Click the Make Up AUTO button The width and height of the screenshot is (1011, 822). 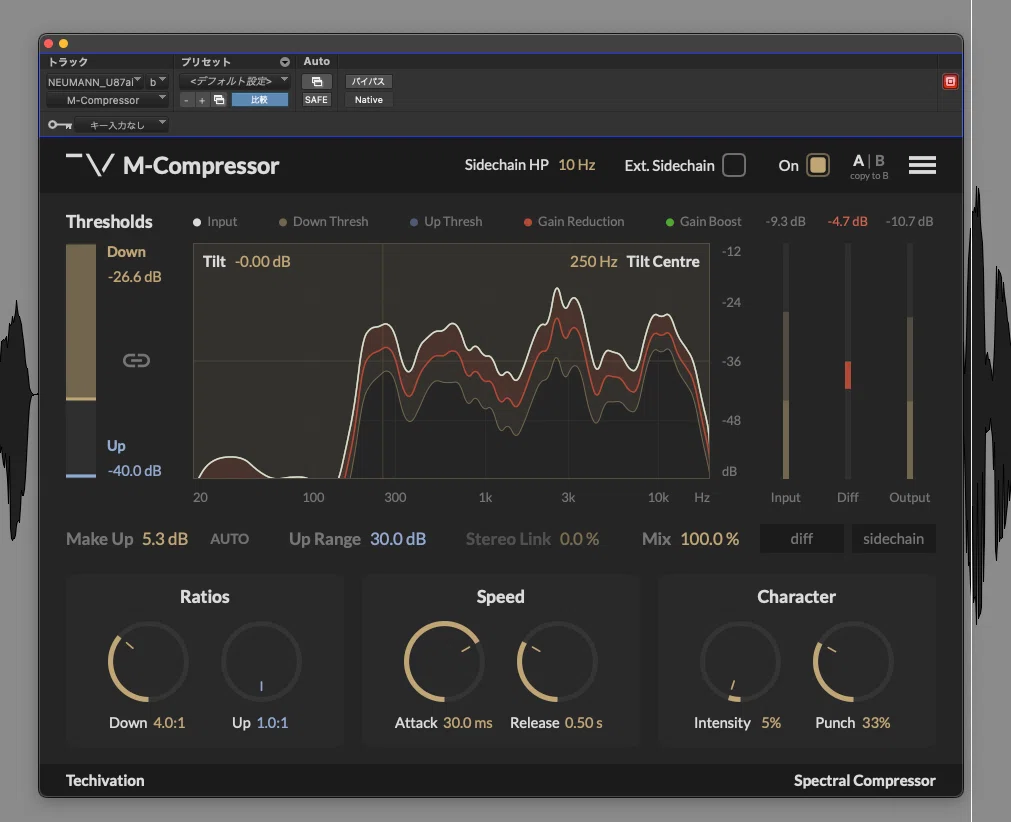(230, 539)
